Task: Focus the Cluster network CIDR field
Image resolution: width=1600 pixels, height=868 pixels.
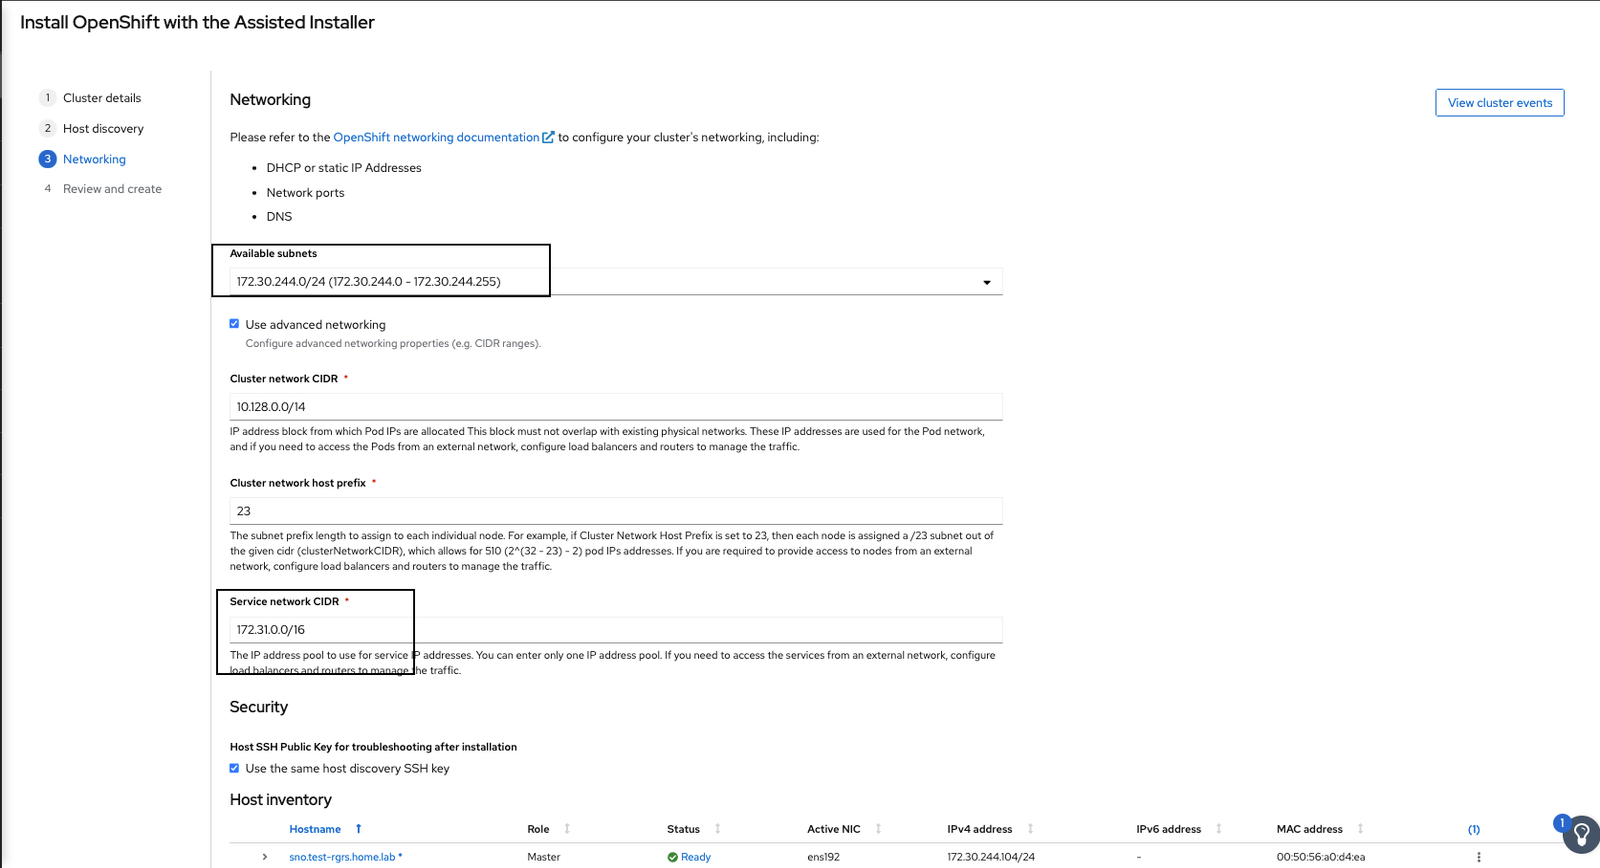Action: tap(616, 407)
